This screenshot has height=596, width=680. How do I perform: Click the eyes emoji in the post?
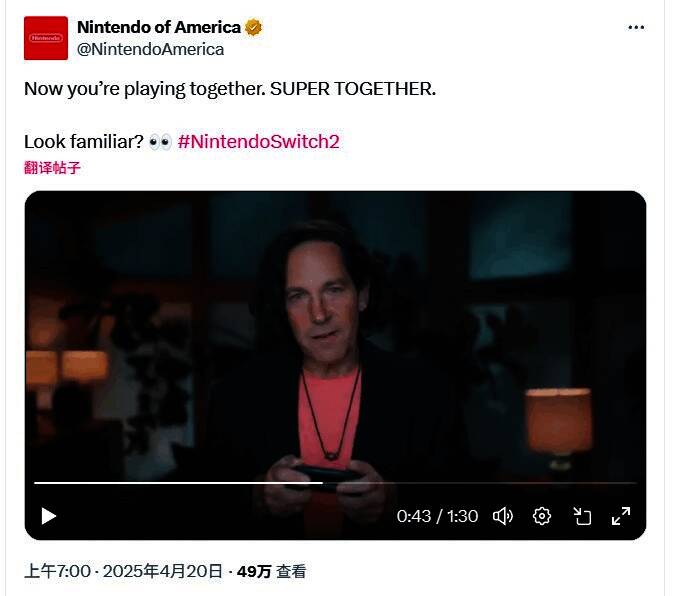(160, 141)
